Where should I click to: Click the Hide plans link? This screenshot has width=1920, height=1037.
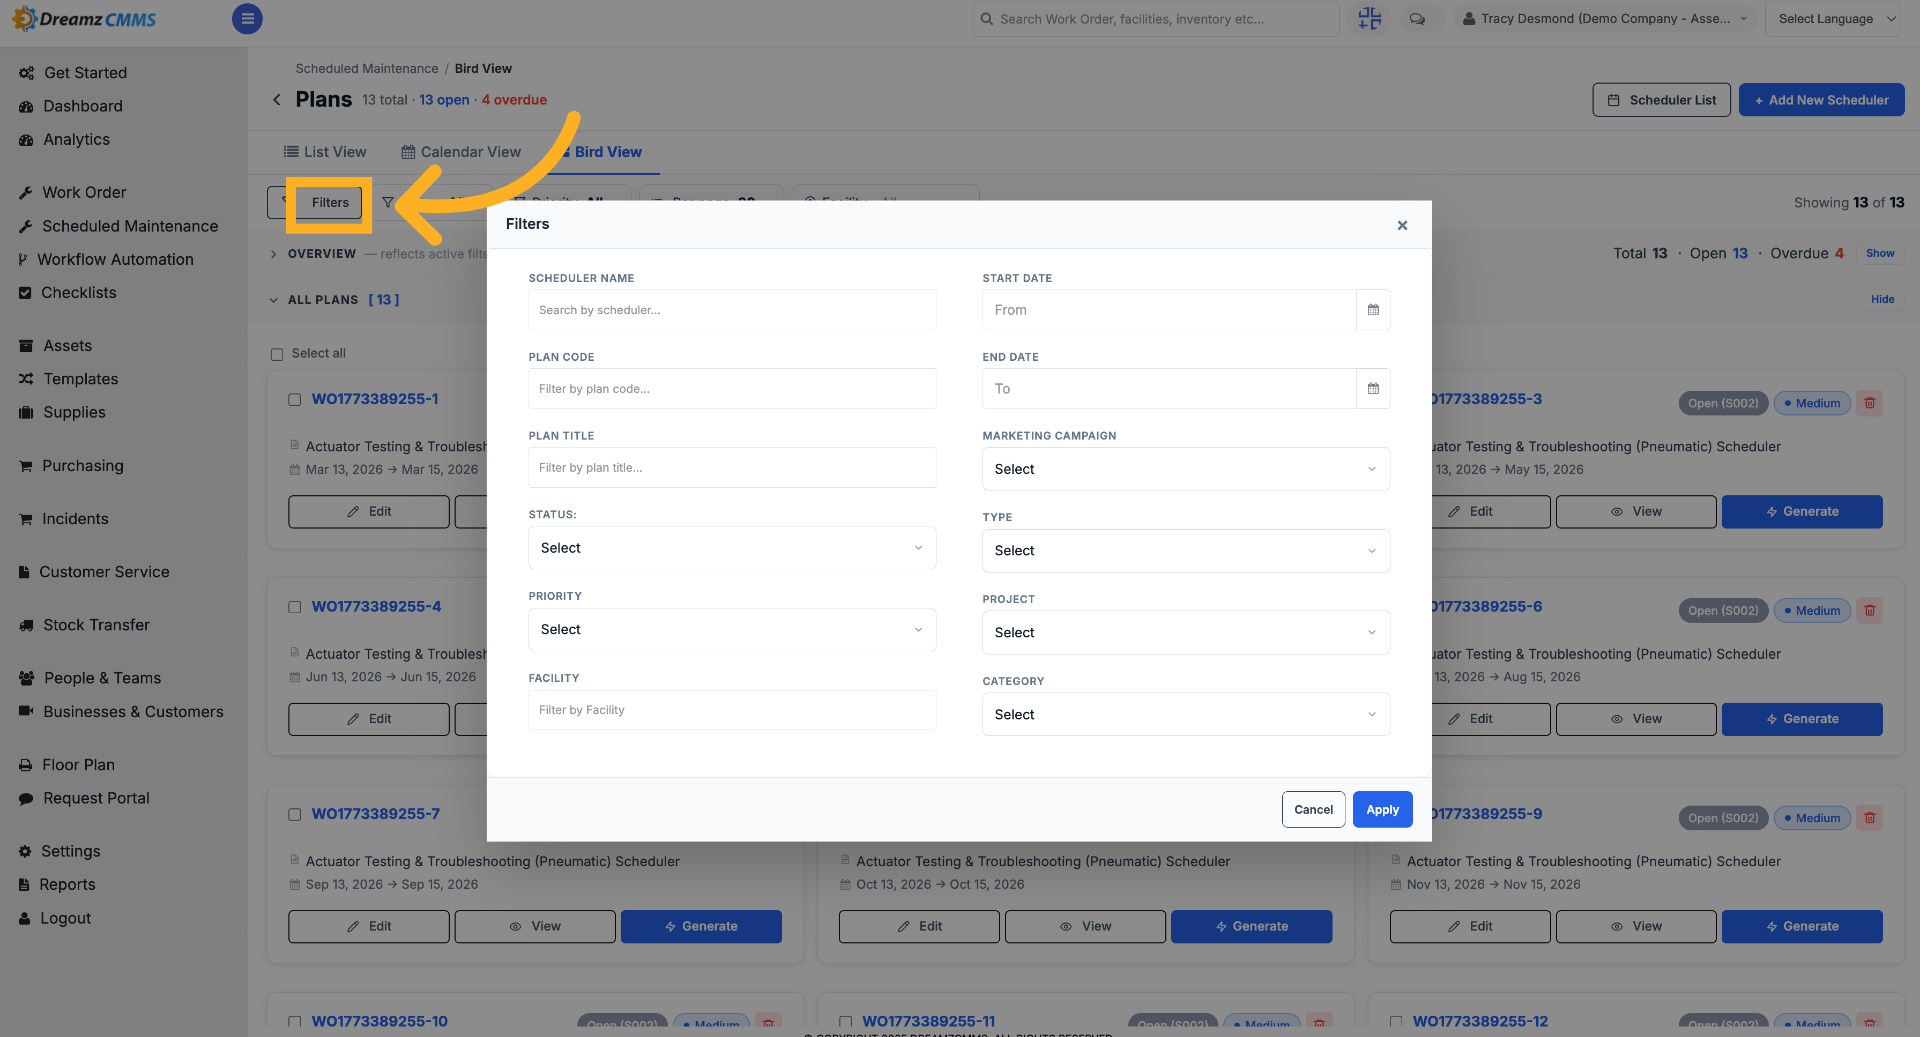[1882, 300]
